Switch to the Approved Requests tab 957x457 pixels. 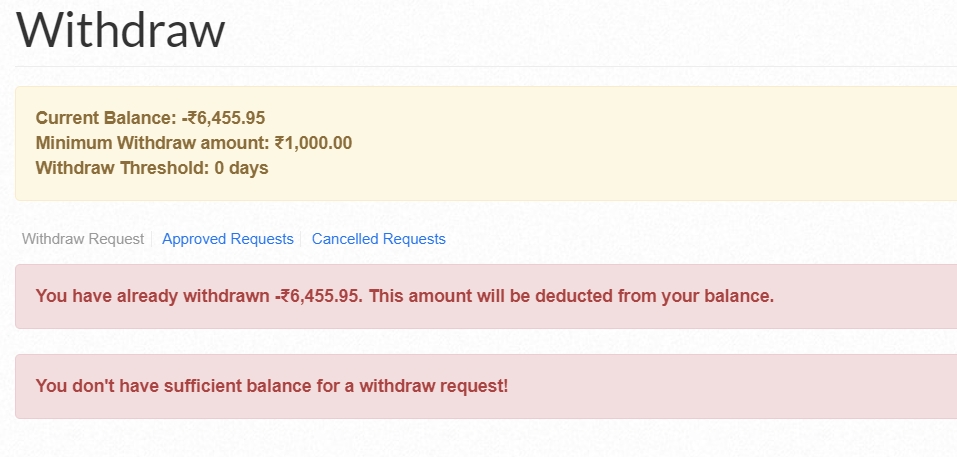228,239
